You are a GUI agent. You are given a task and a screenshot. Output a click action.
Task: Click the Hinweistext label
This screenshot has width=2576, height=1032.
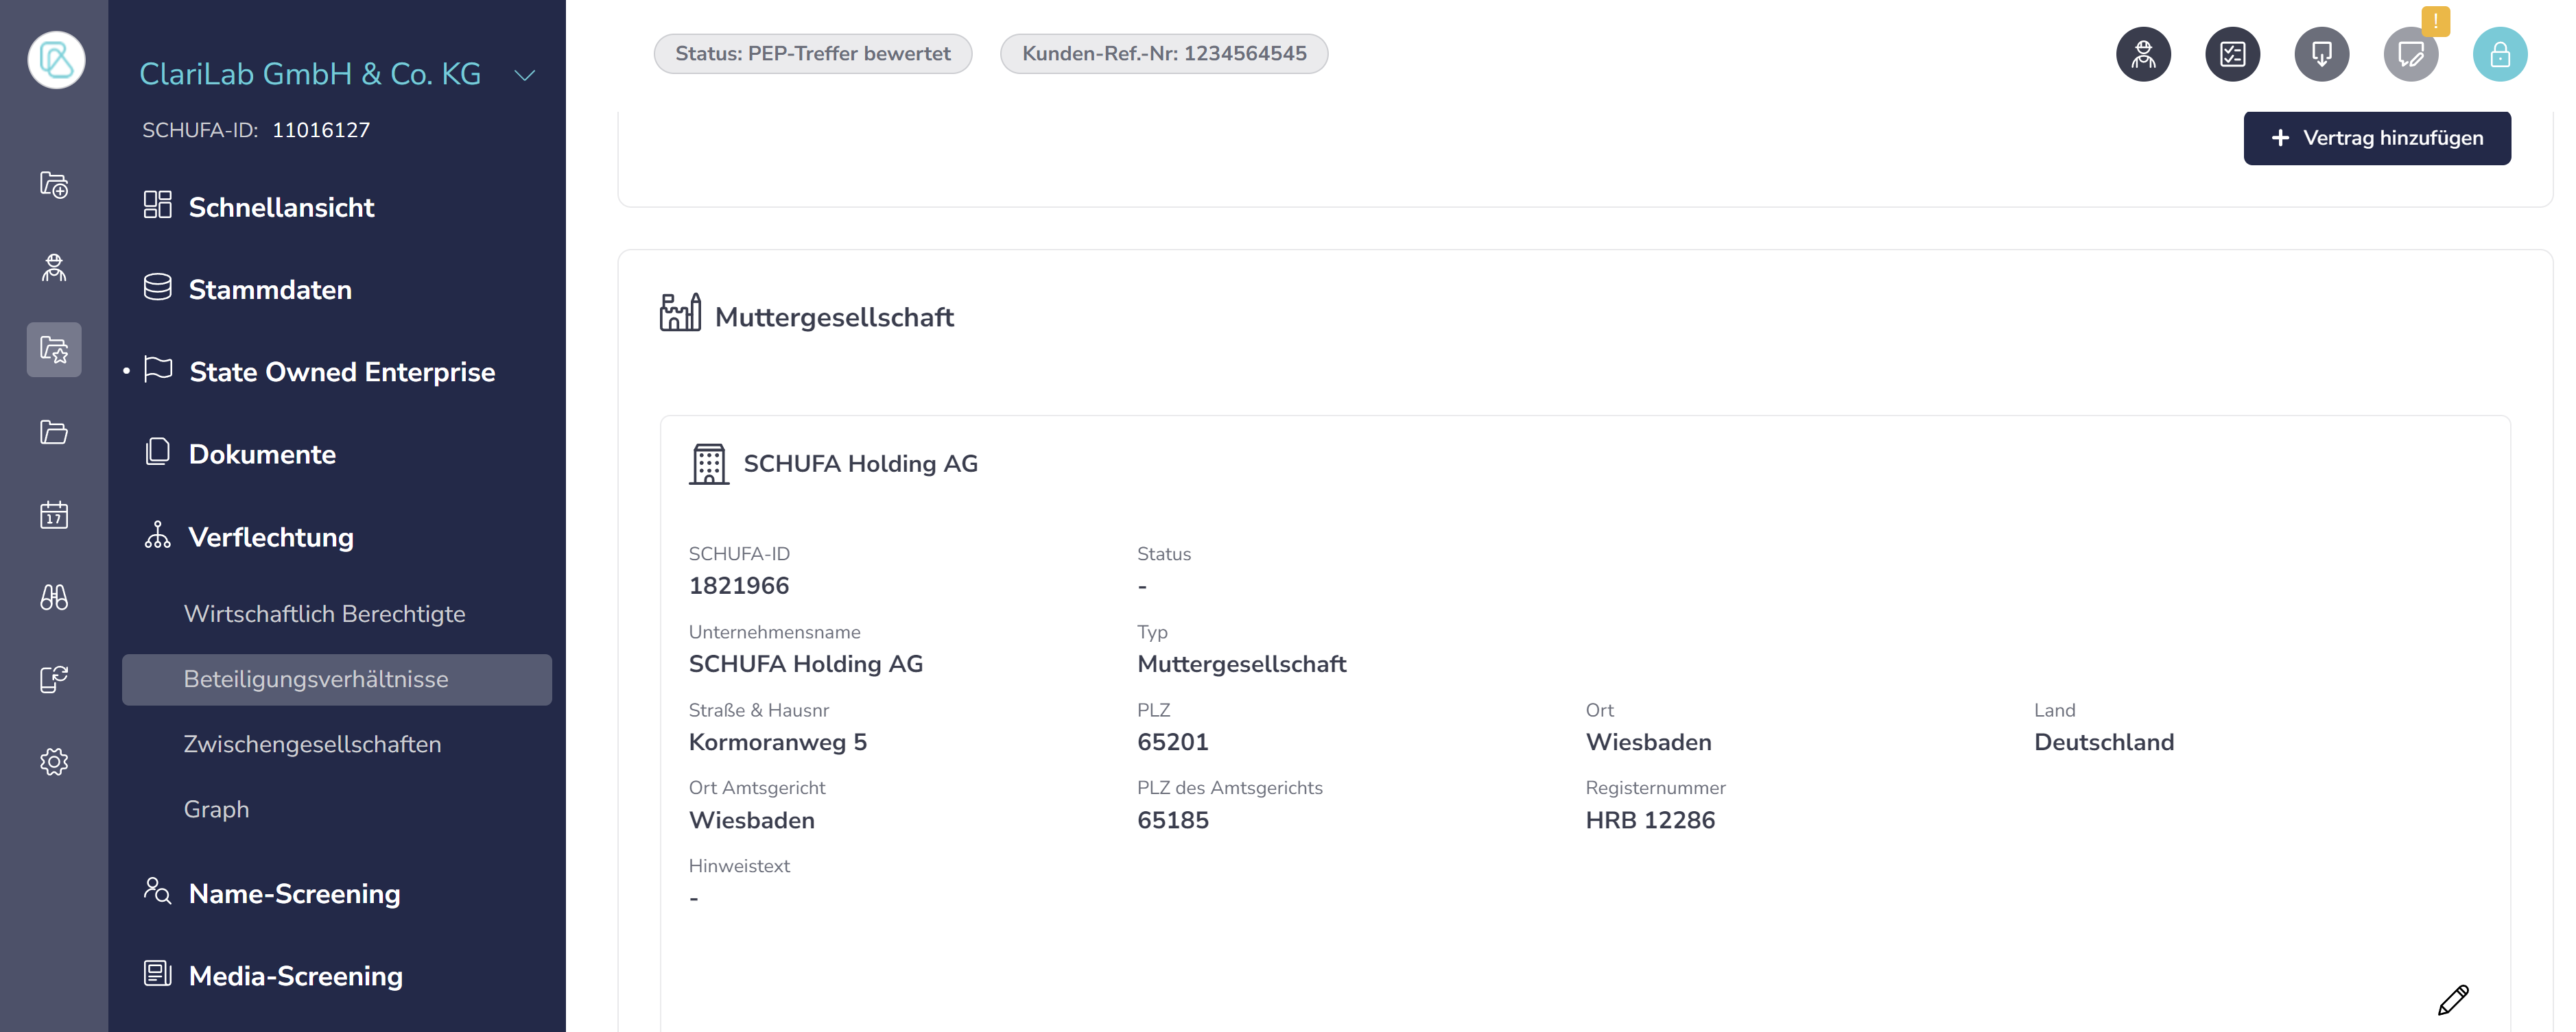pos(739,866)
